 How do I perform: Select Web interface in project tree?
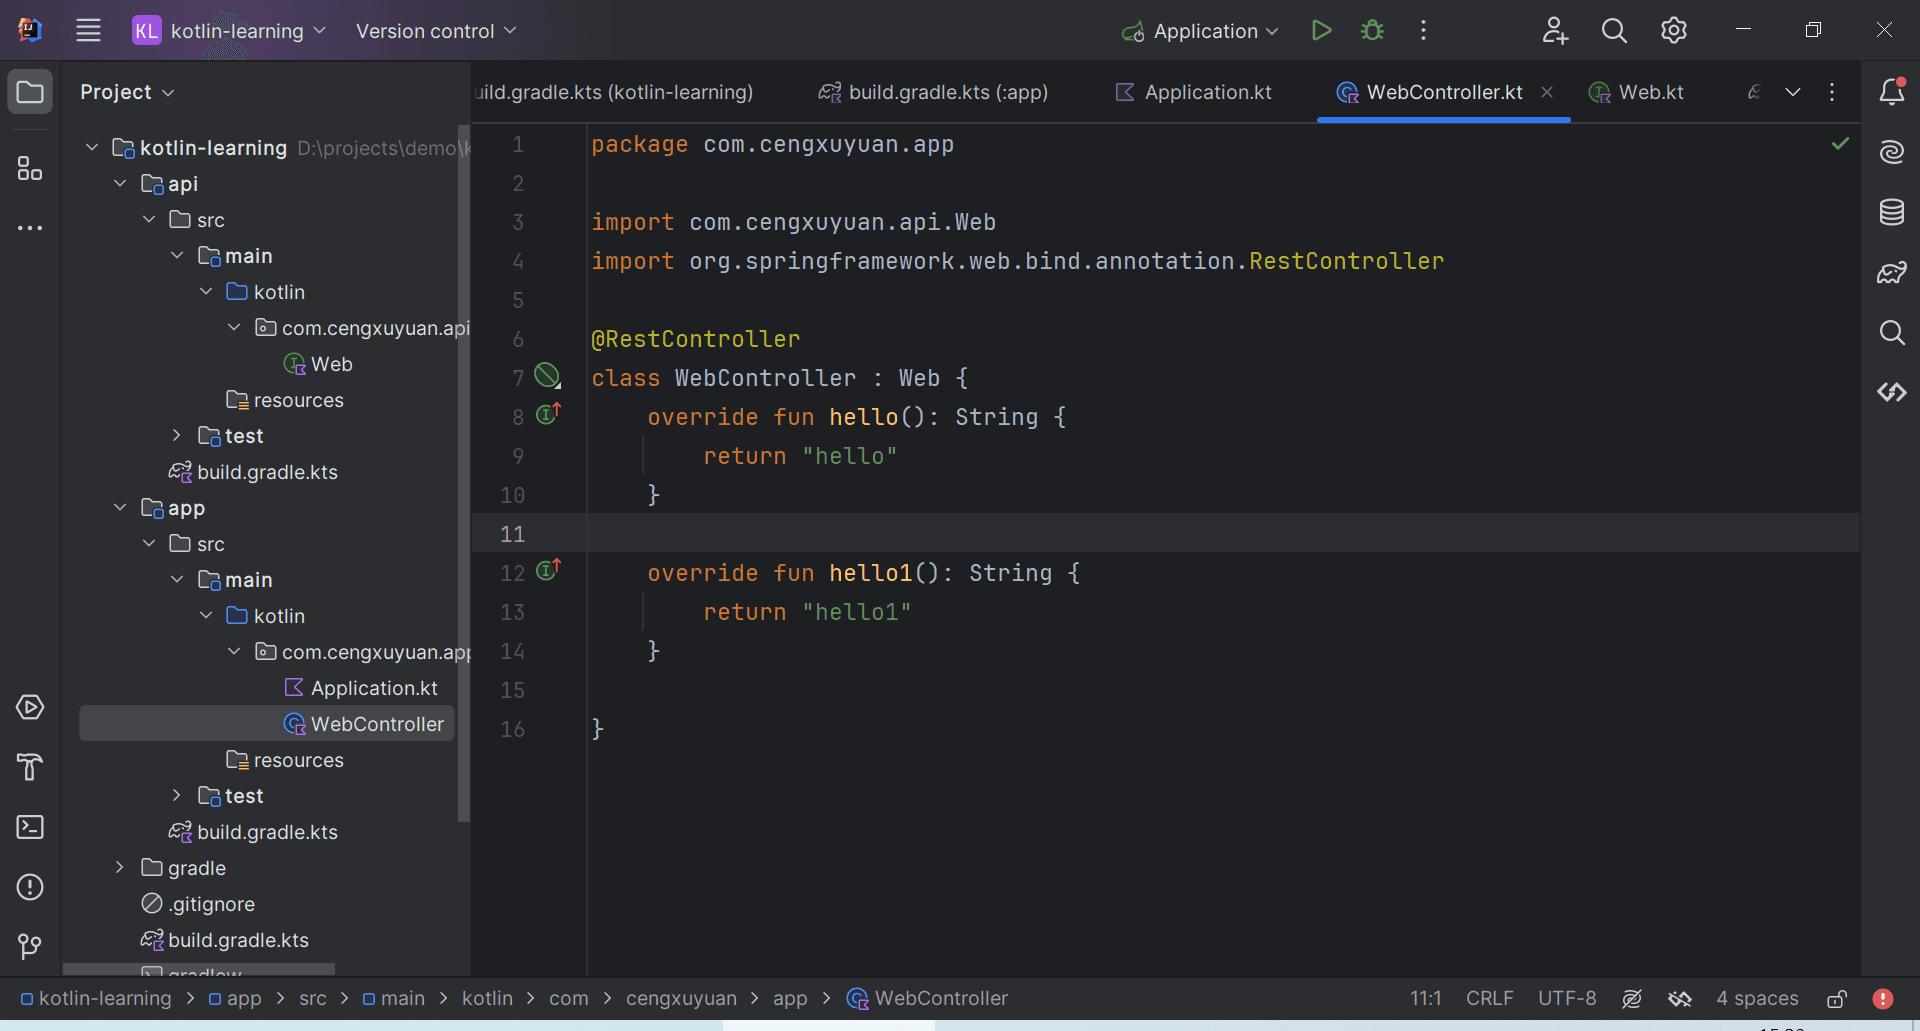pyautogui.click(x=317, y=364)
